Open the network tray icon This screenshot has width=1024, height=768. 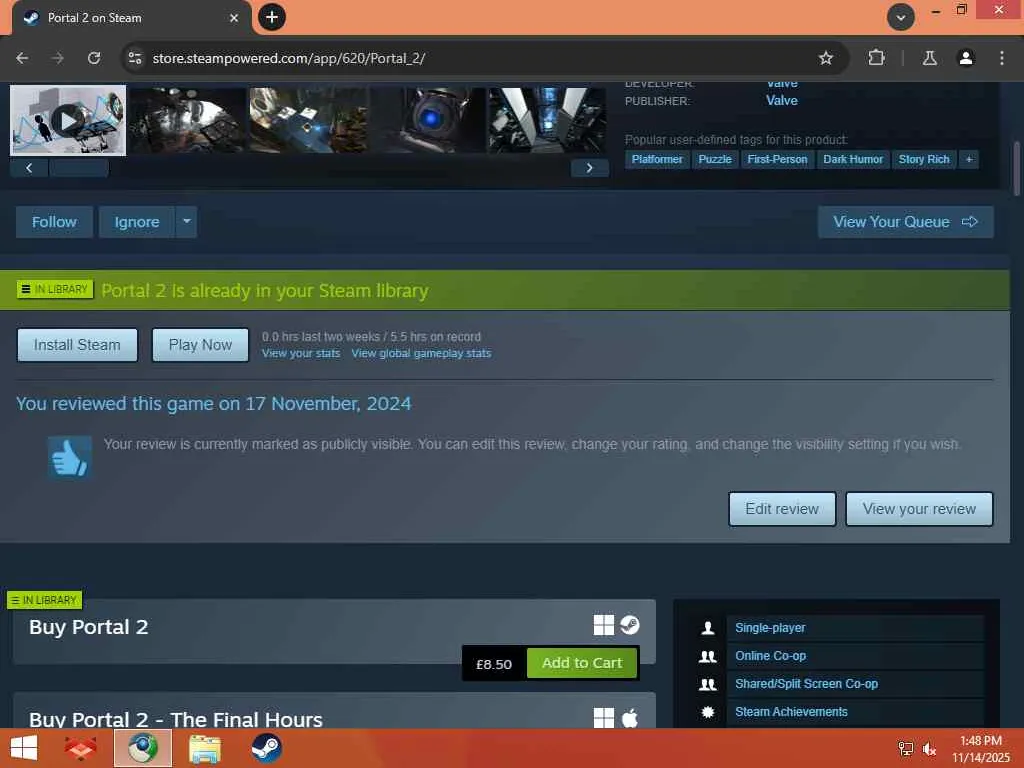pyautogui.click(x=906, y=749)
